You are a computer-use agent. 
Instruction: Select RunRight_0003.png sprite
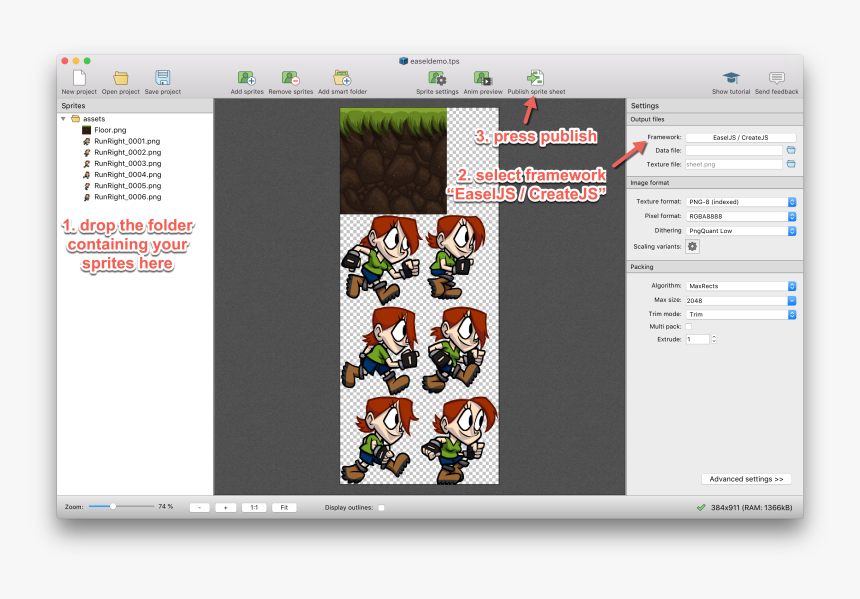coord(127,163)
